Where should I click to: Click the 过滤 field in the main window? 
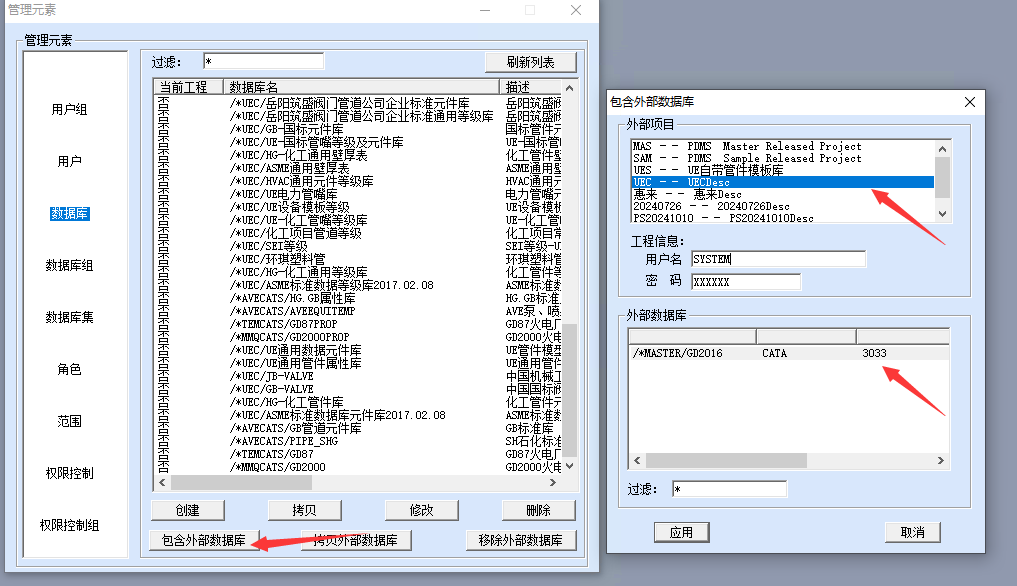click(263, 62)
